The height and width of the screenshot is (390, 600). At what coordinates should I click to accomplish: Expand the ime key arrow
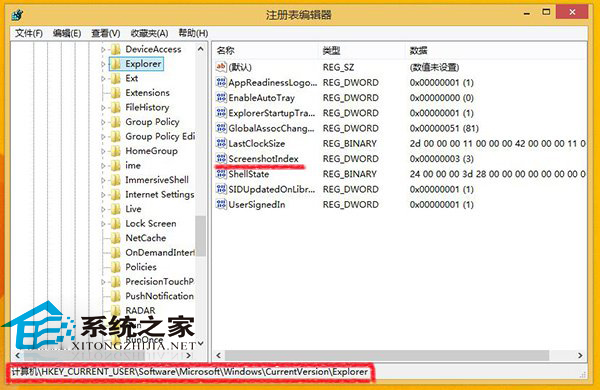pos(103,166)
